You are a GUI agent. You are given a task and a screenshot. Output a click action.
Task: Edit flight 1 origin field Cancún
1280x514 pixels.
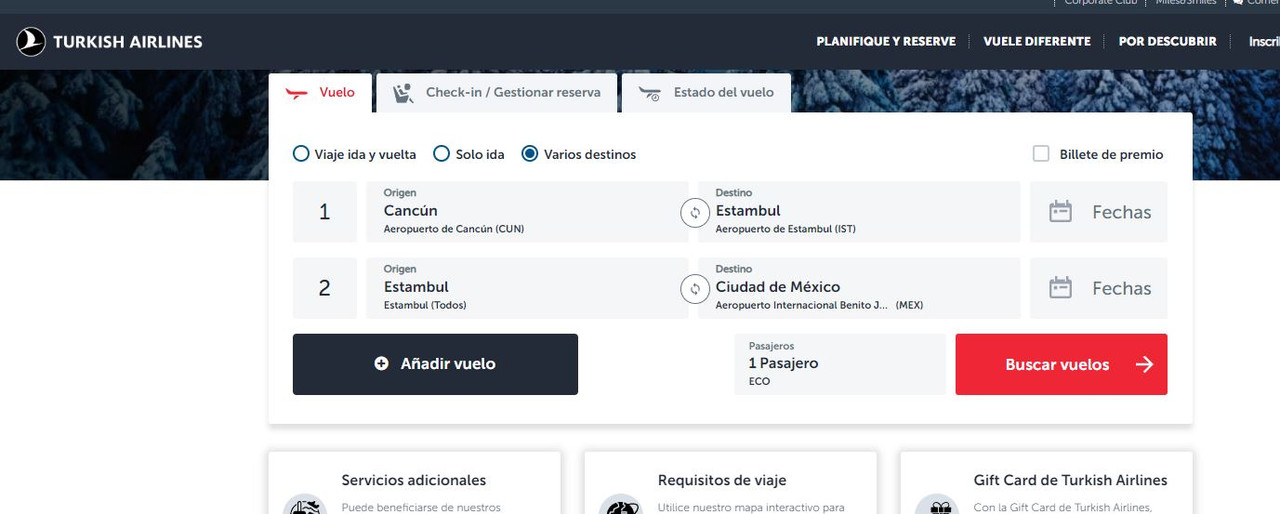click(x=527, y=212)
